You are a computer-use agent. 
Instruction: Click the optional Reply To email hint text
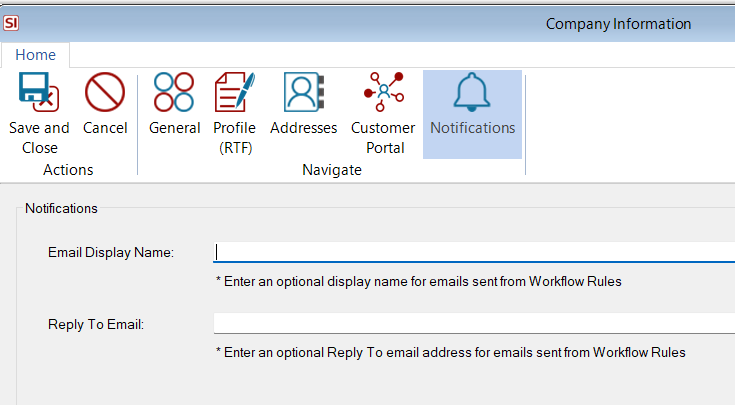tap(450, 352)
